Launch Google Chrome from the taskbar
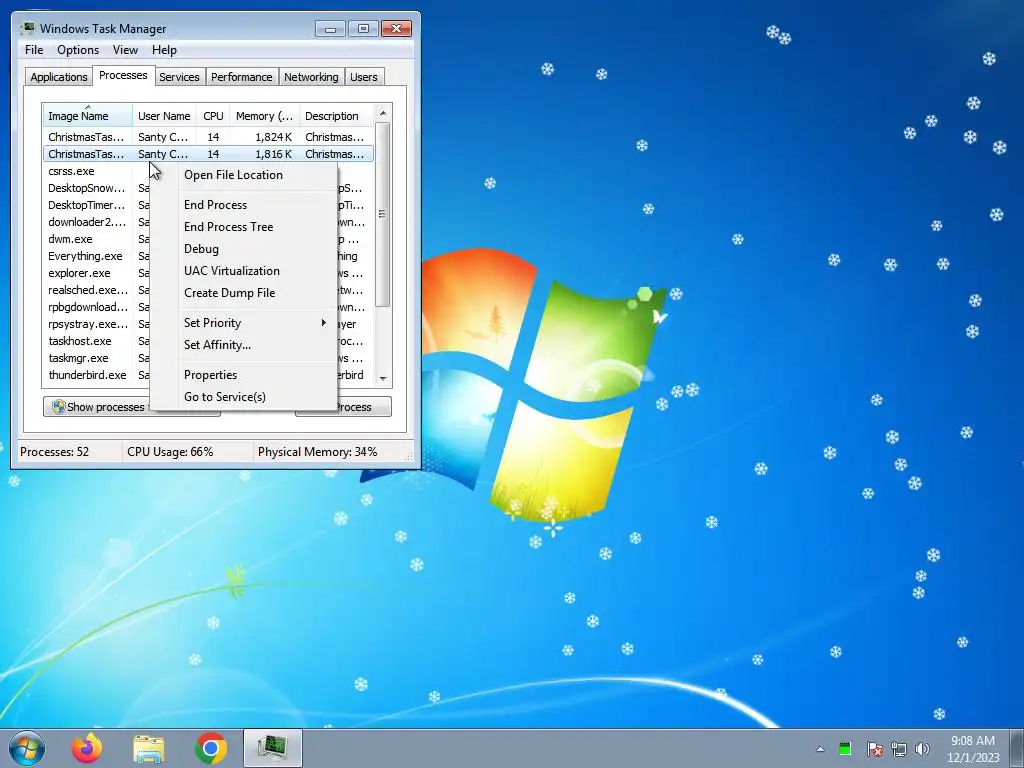Viewport: 1024px width, 768px height. (x=211, y=748)
